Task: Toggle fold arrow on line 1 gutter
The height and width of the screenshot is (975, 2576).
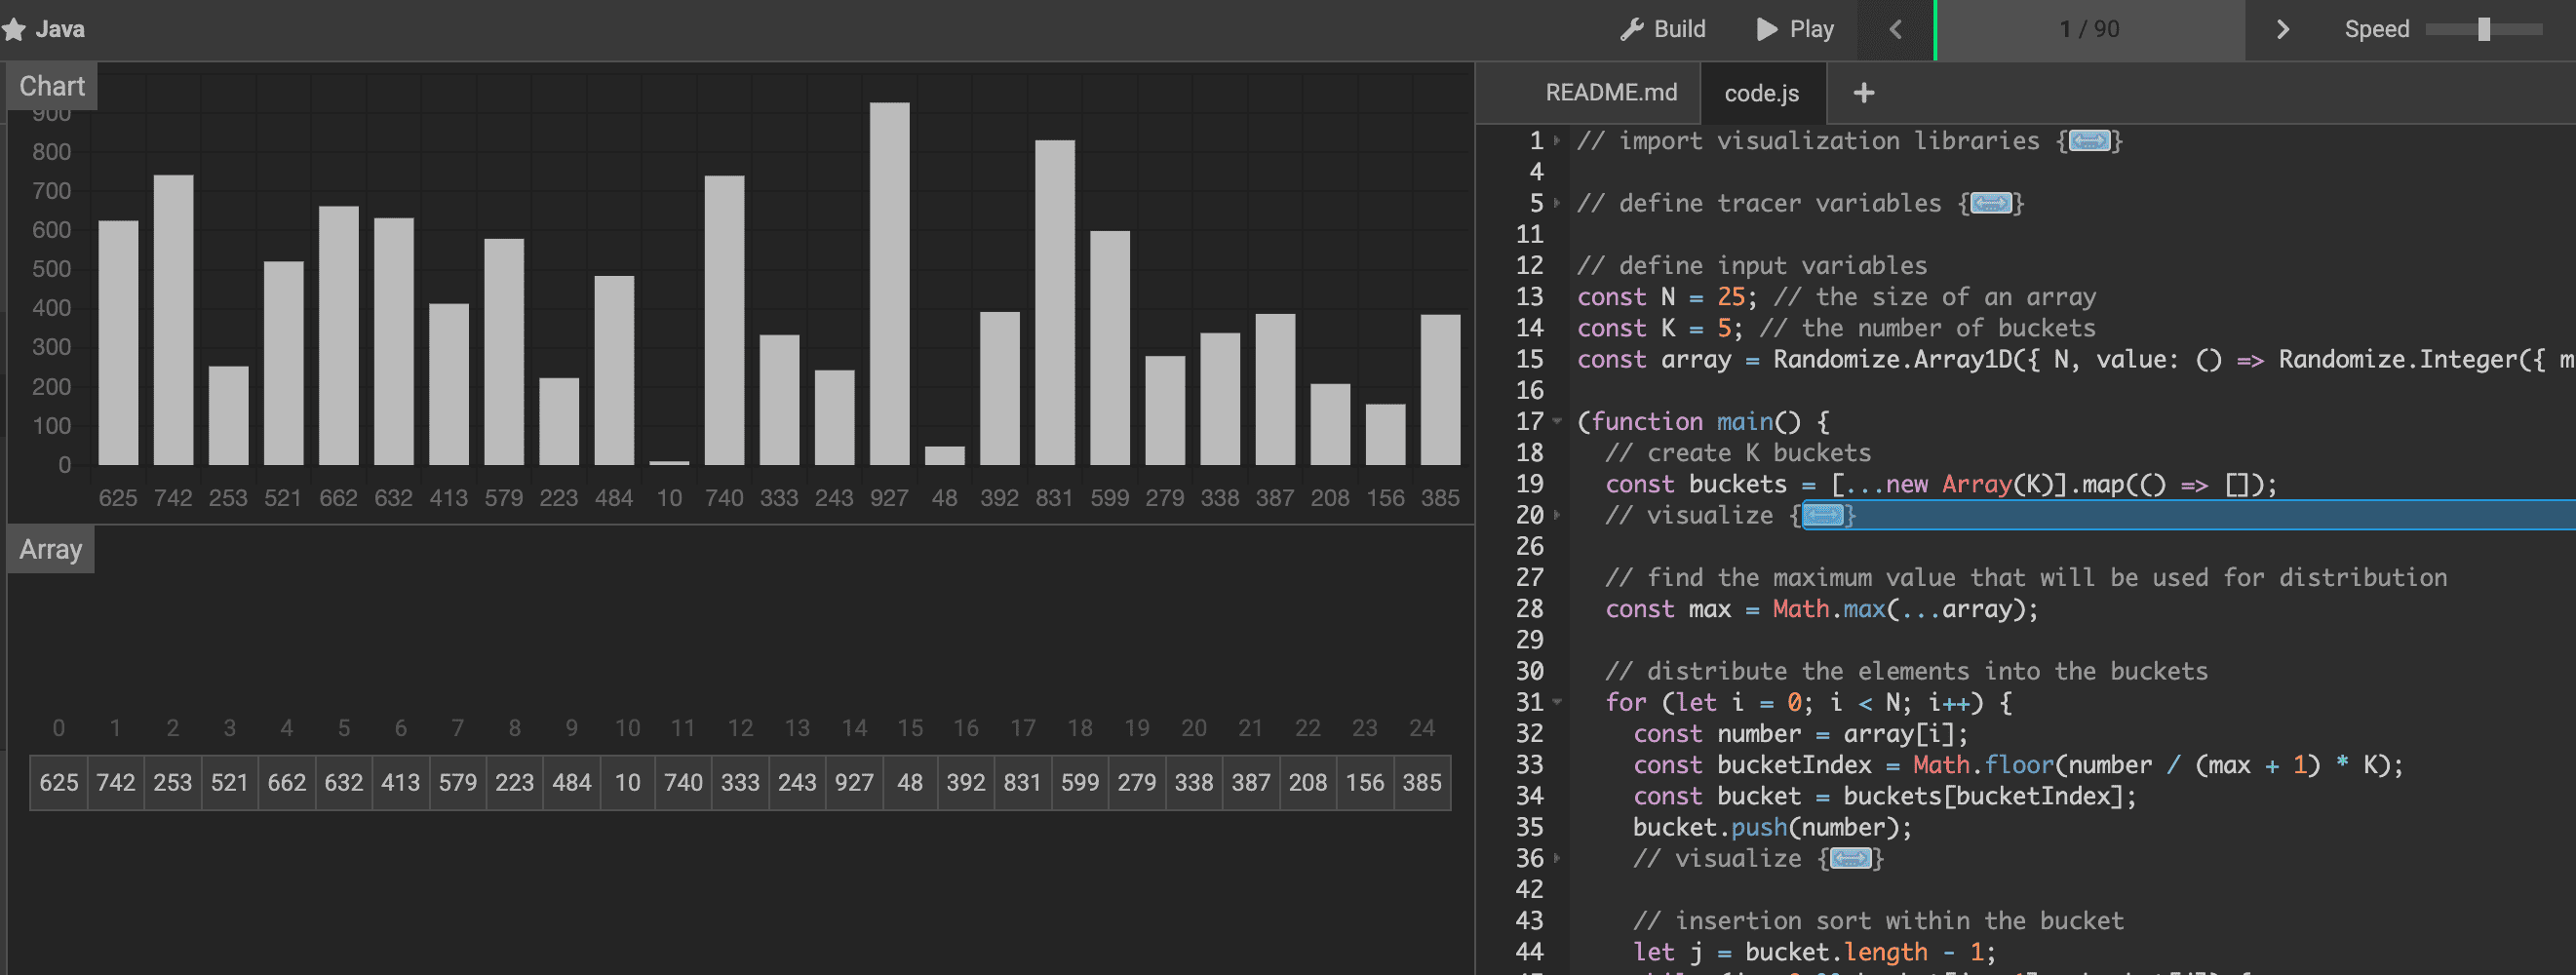Action: [x=1557, y=141]
